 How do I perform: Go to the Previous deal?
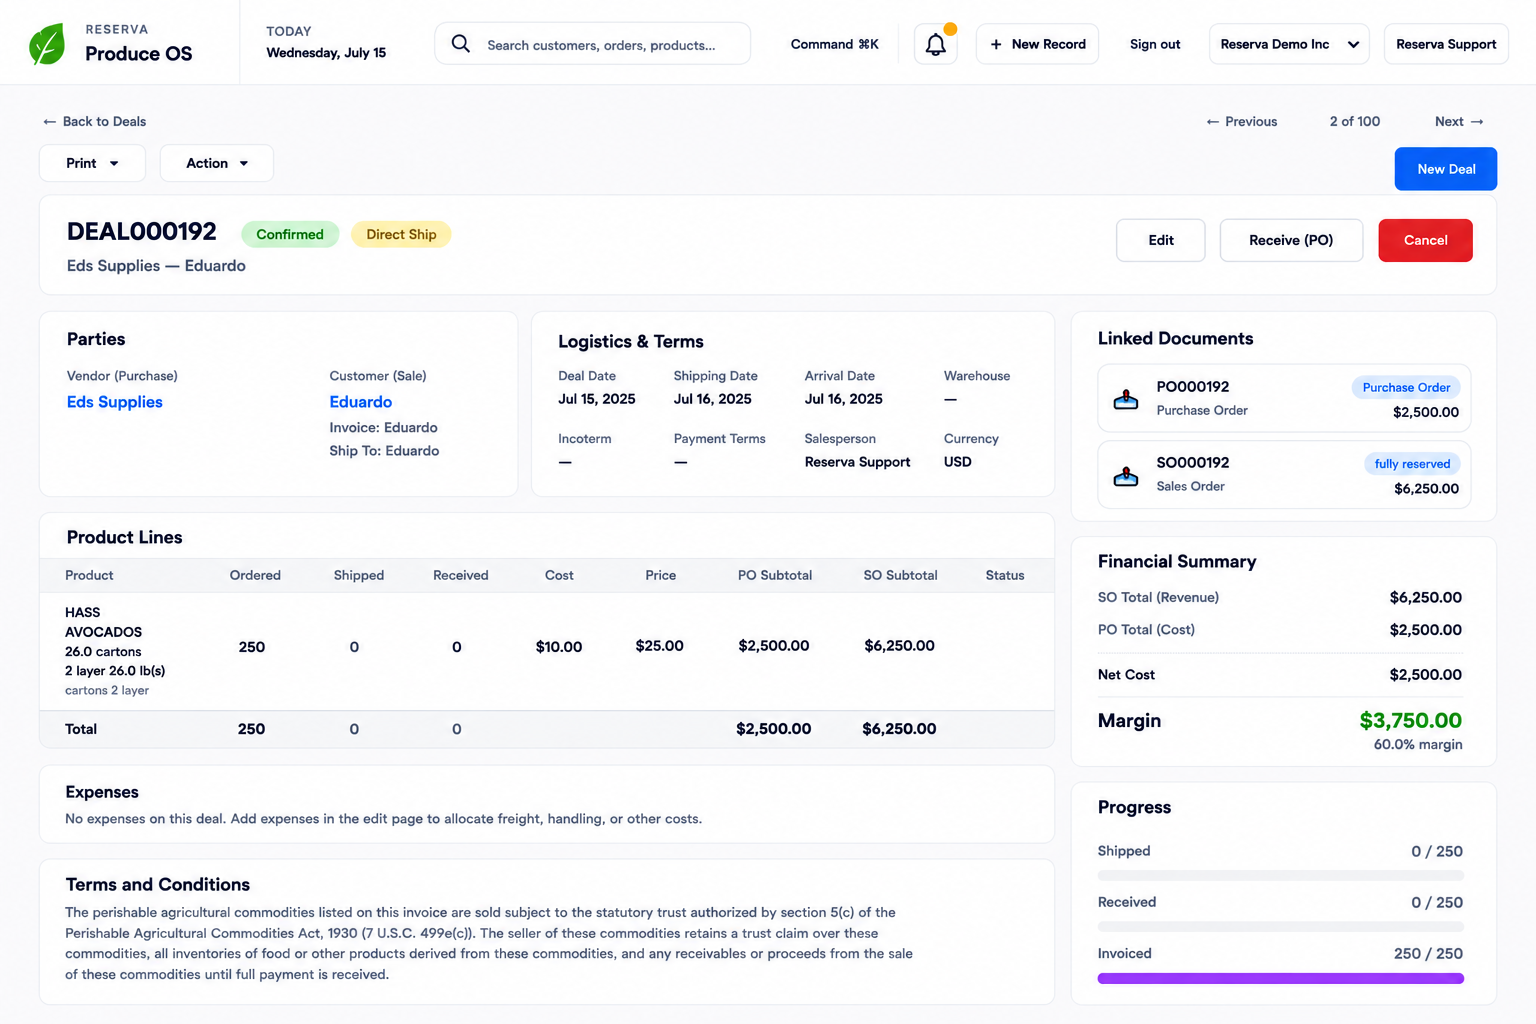(1241, 121)
